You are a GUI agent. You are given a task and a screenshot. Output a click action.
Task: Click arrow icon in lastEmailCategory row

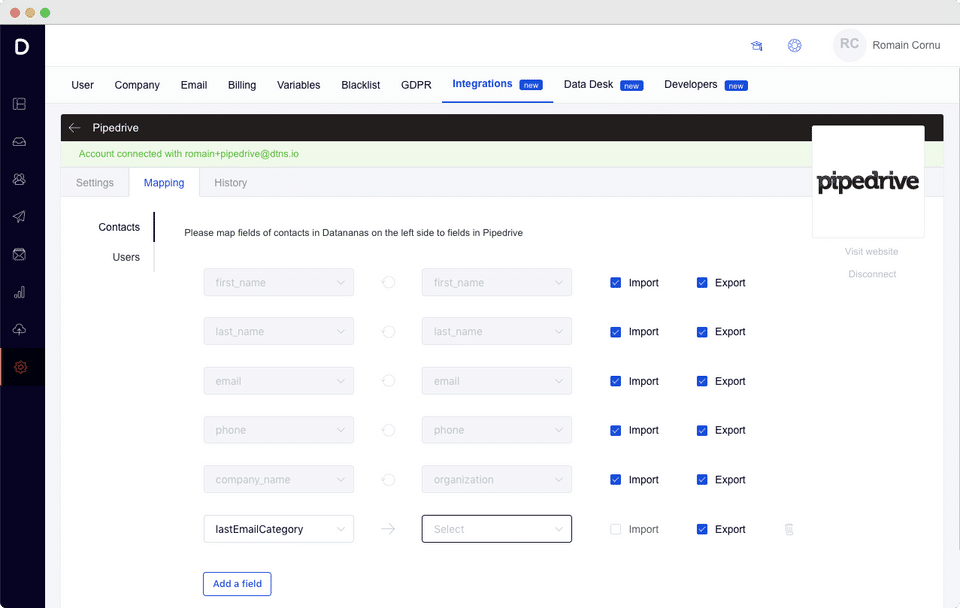[x=388, y=529]
